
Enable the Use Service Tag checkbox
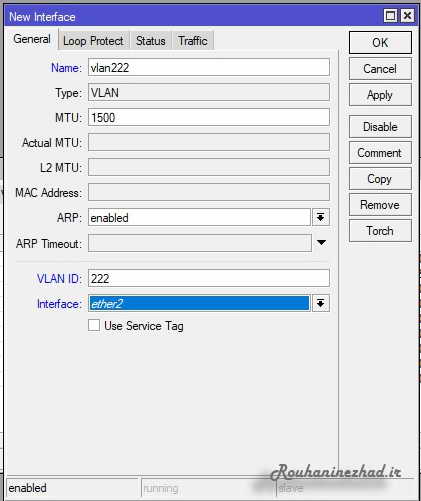click(x=94, y=325)
